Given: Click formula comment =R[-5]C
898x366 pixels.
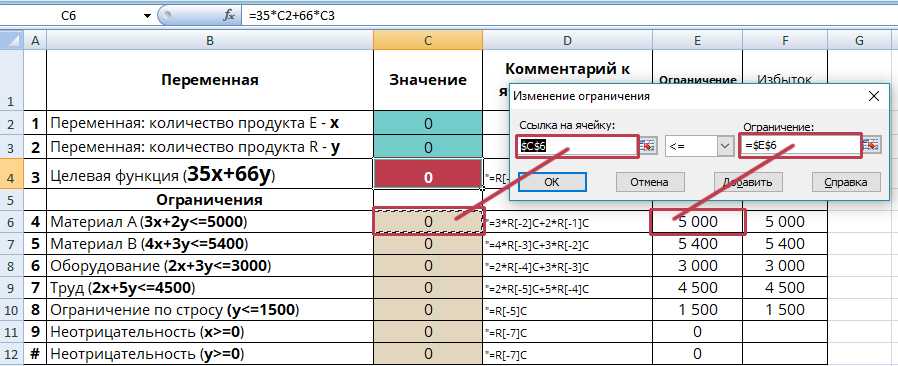Looking at the screenshot, I should tap(567, 311).
